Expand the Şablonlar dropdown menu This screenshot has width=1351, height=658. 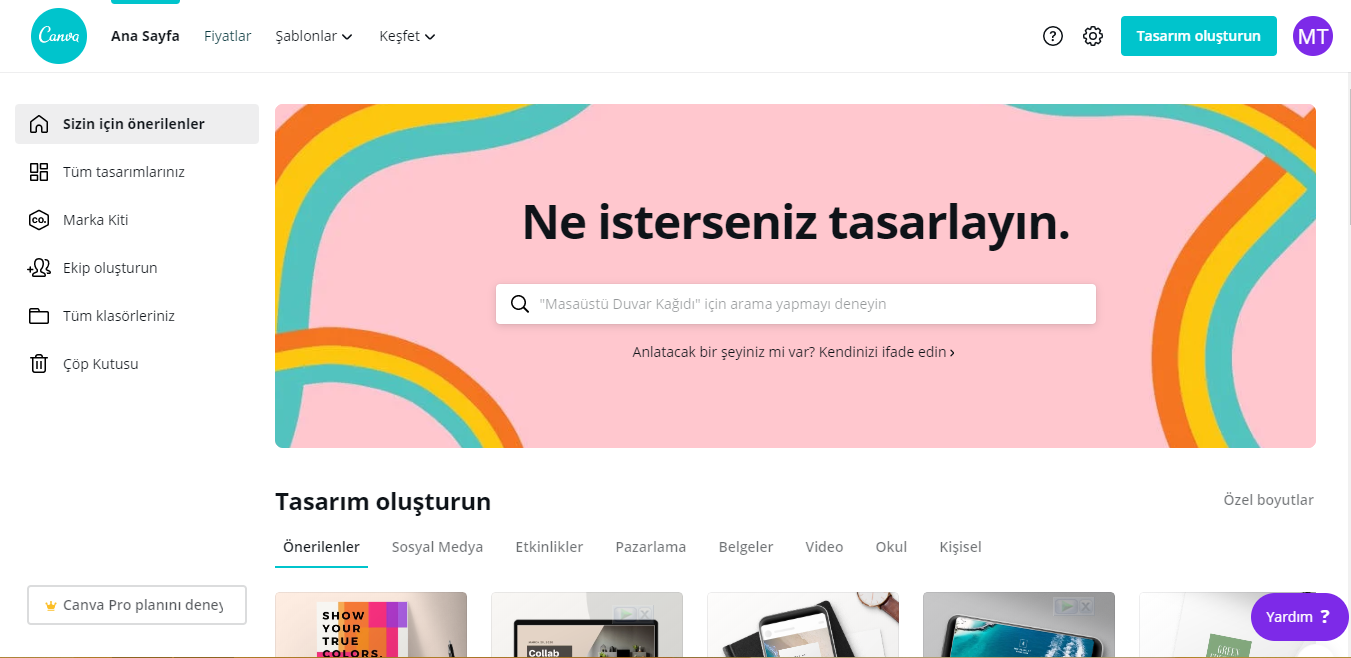(x=314, y=36)
